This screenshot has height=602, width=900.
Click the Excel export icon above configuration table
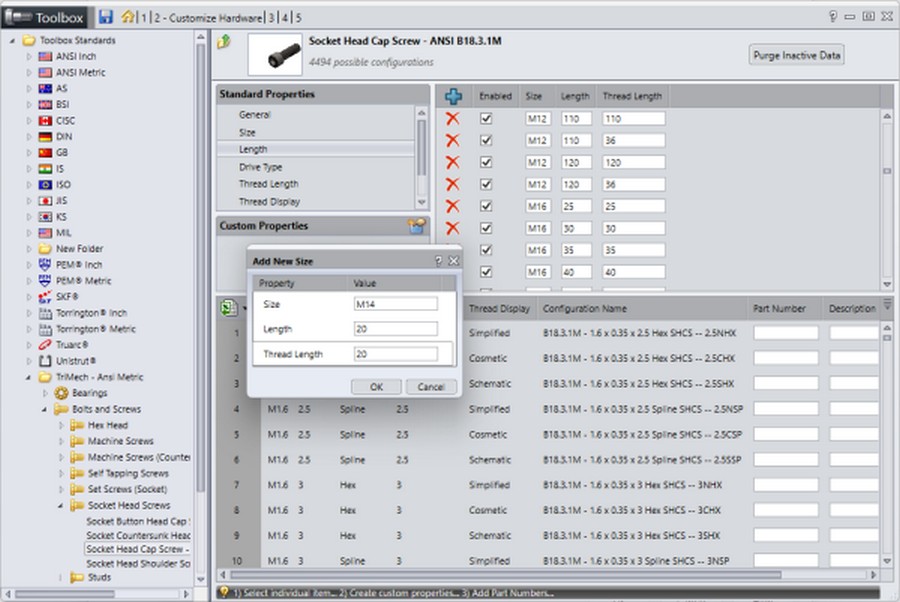coord(228,308)
